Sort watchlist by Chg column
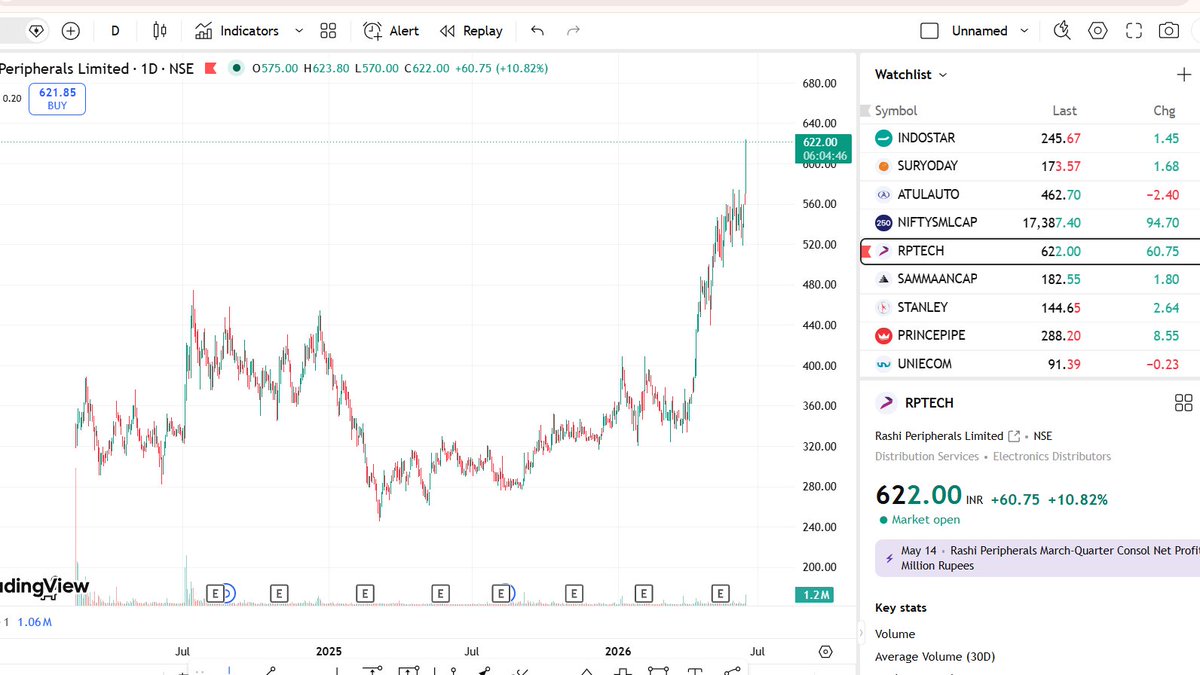Image resolution: width=1200 pixels, height=675 pixels. tap(1165, 111)
